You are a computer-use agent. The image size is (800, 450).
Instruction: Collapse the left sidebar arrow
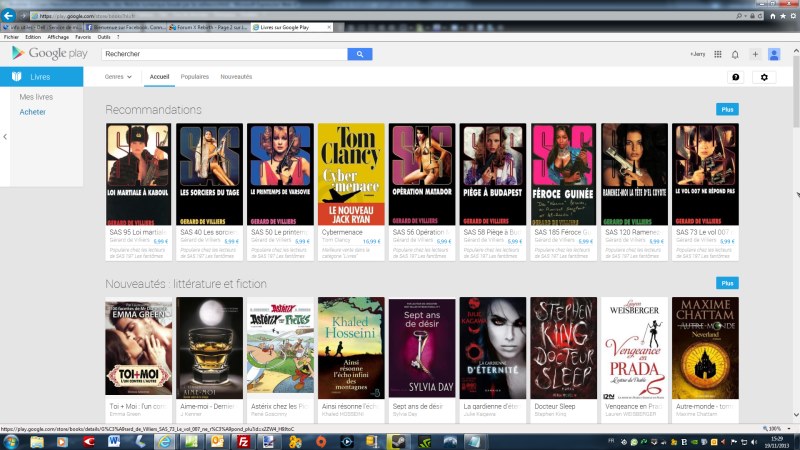point(5,137)
